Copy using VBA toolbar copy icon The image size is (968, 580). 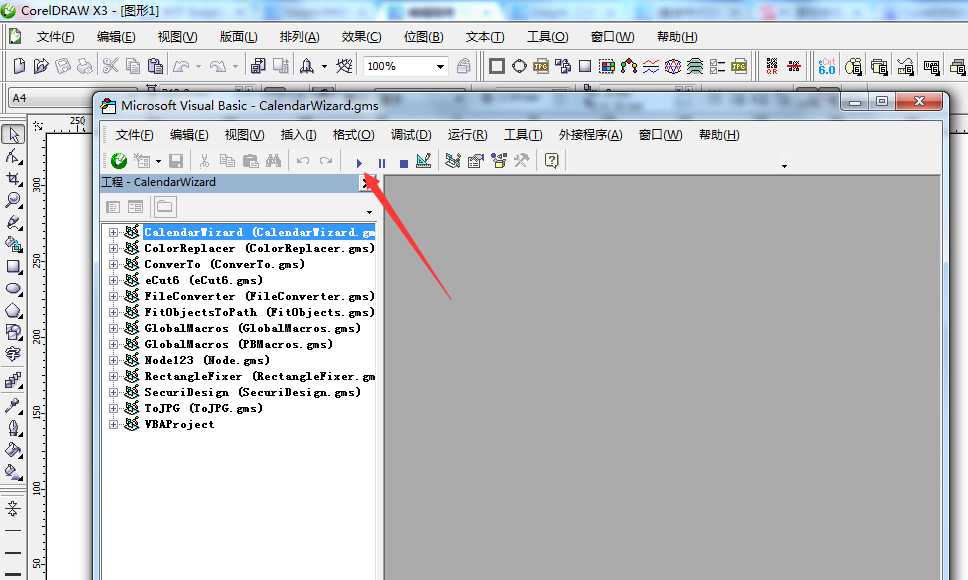[227, 161]
